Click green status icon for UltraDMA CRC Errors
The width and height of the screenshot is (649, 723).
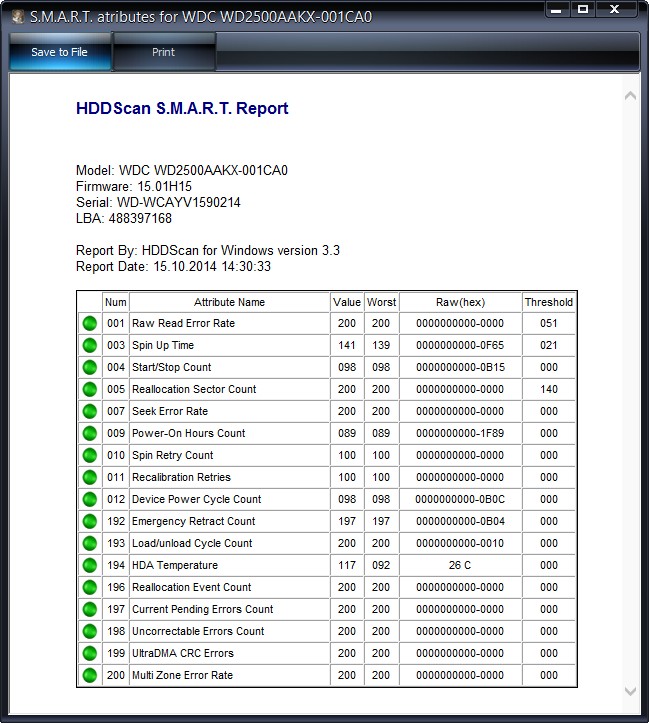coord(90,653)
